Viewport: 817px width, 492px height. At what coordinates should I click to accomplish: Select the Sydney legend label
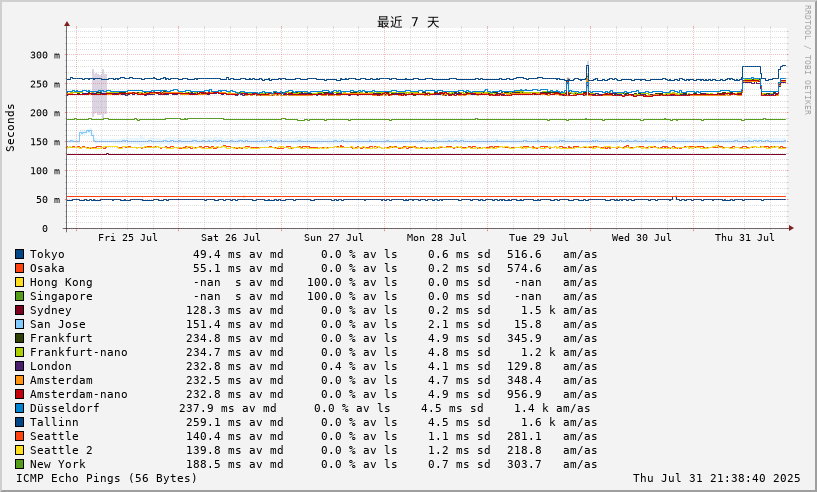tap(51, 311)
